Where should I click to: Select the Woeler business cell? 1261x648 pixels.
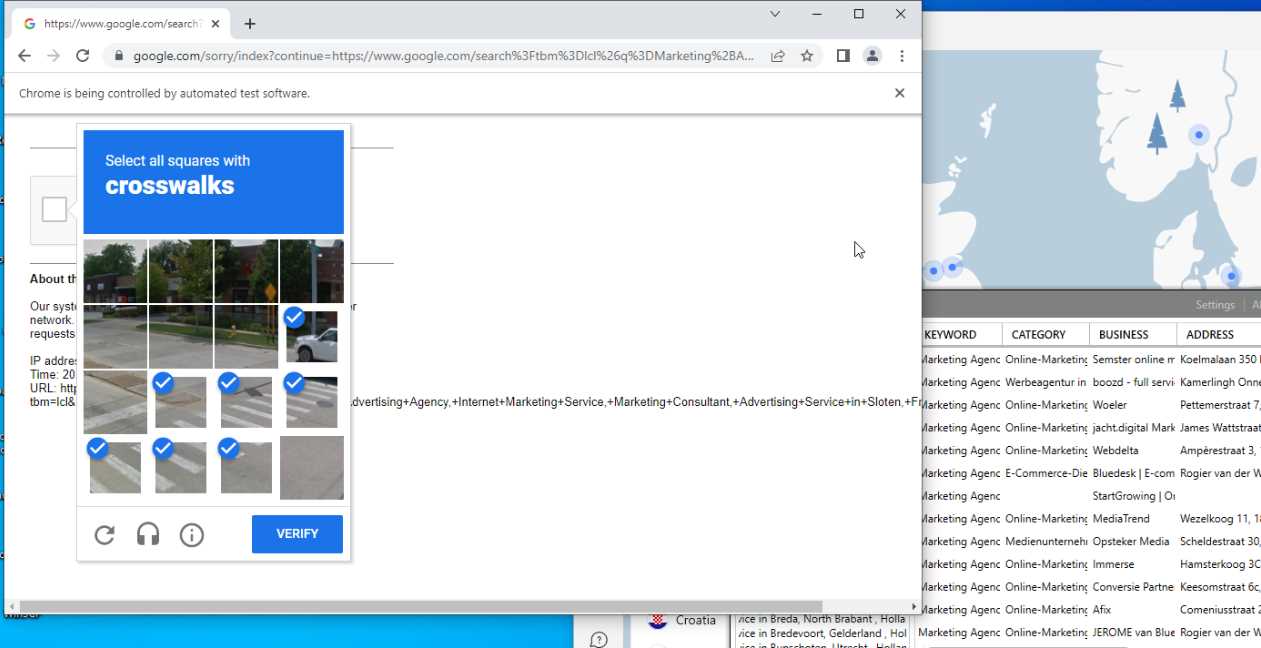coord(1134,405)
